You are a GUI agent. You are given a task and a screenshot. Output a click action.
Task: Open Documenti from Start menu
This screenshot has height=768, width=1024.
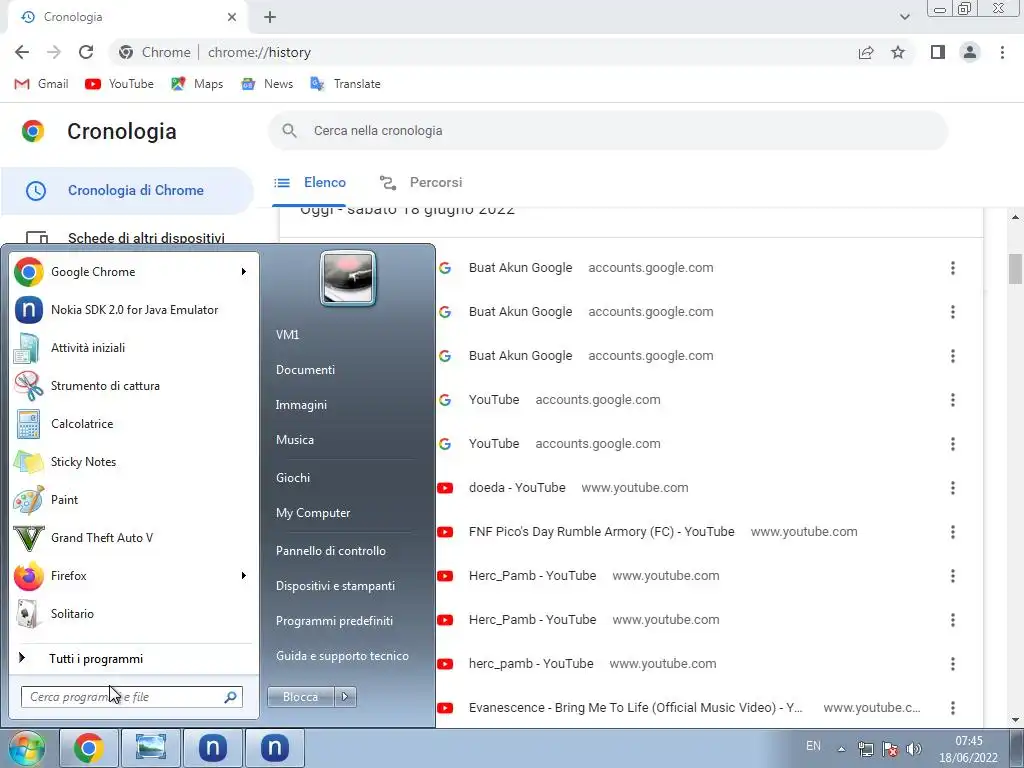305,370
